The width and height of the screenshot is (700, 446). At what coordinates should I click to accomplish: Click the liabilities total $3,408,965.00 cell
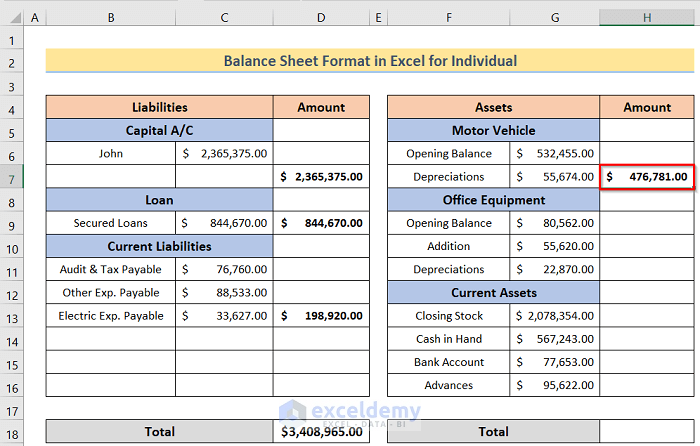click(x=321, y=432)
